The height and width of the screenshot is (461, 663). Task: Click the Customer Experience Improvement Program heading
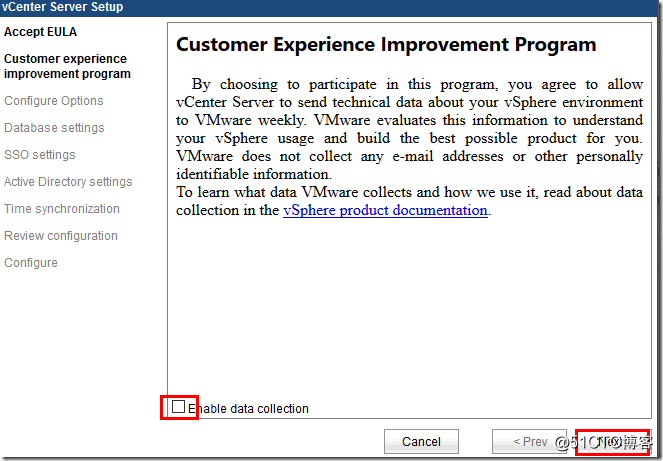point(386,44)
